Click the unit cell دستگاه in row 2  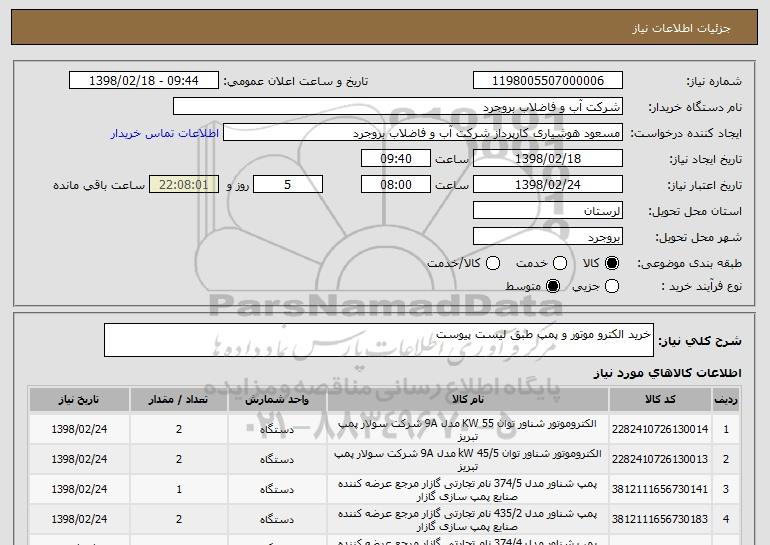pos(277,459)
